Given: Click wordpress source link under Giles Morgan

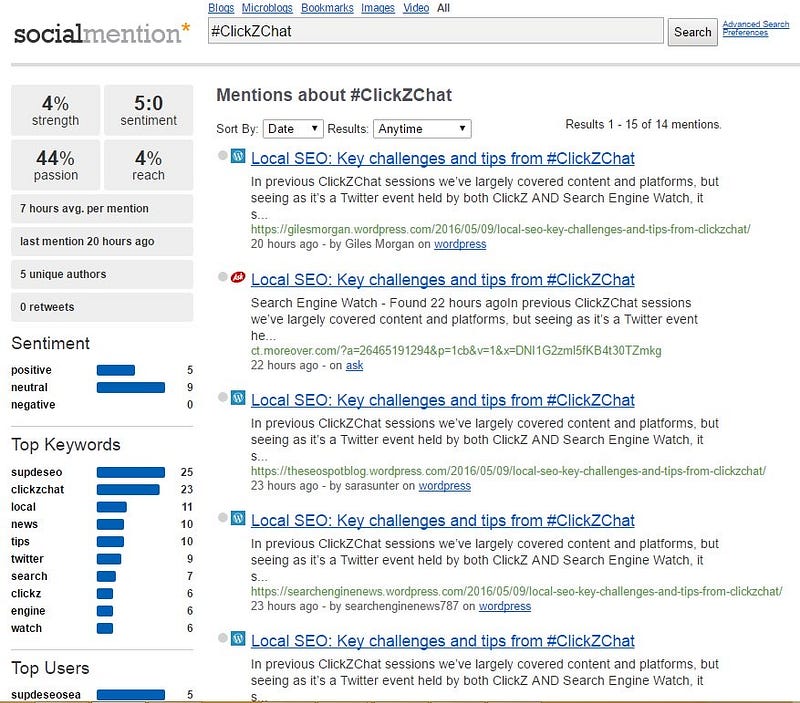Looking at the screenshot, I should tap(460, 244).
